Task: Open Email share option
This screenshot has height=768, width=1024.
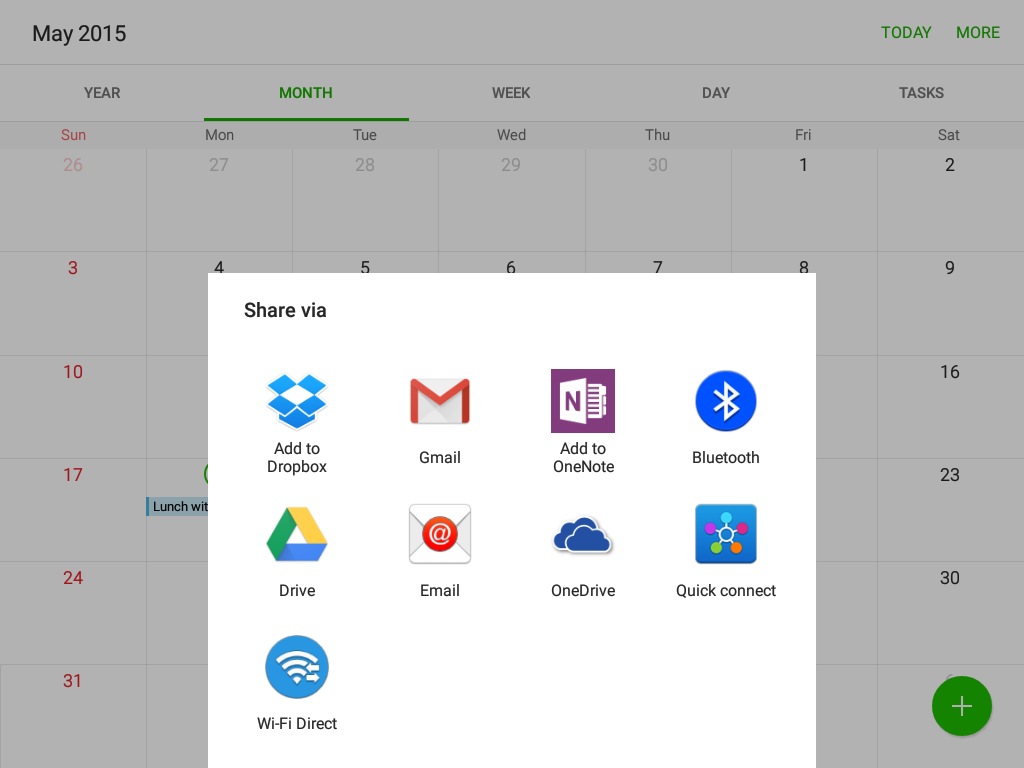Action: click(440, 534)
